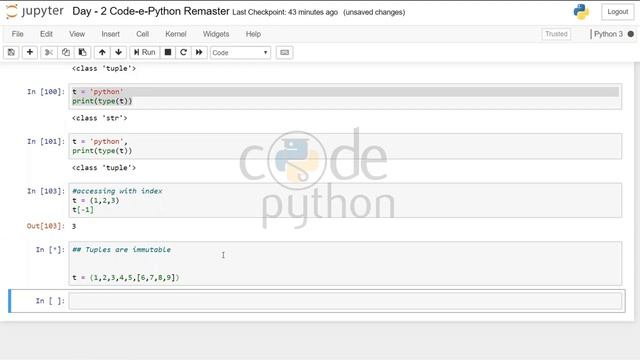Image resolution: width=640 pixels, height=360 pixels.
Task: Open the View menu
Action: [x=77, y=34]
